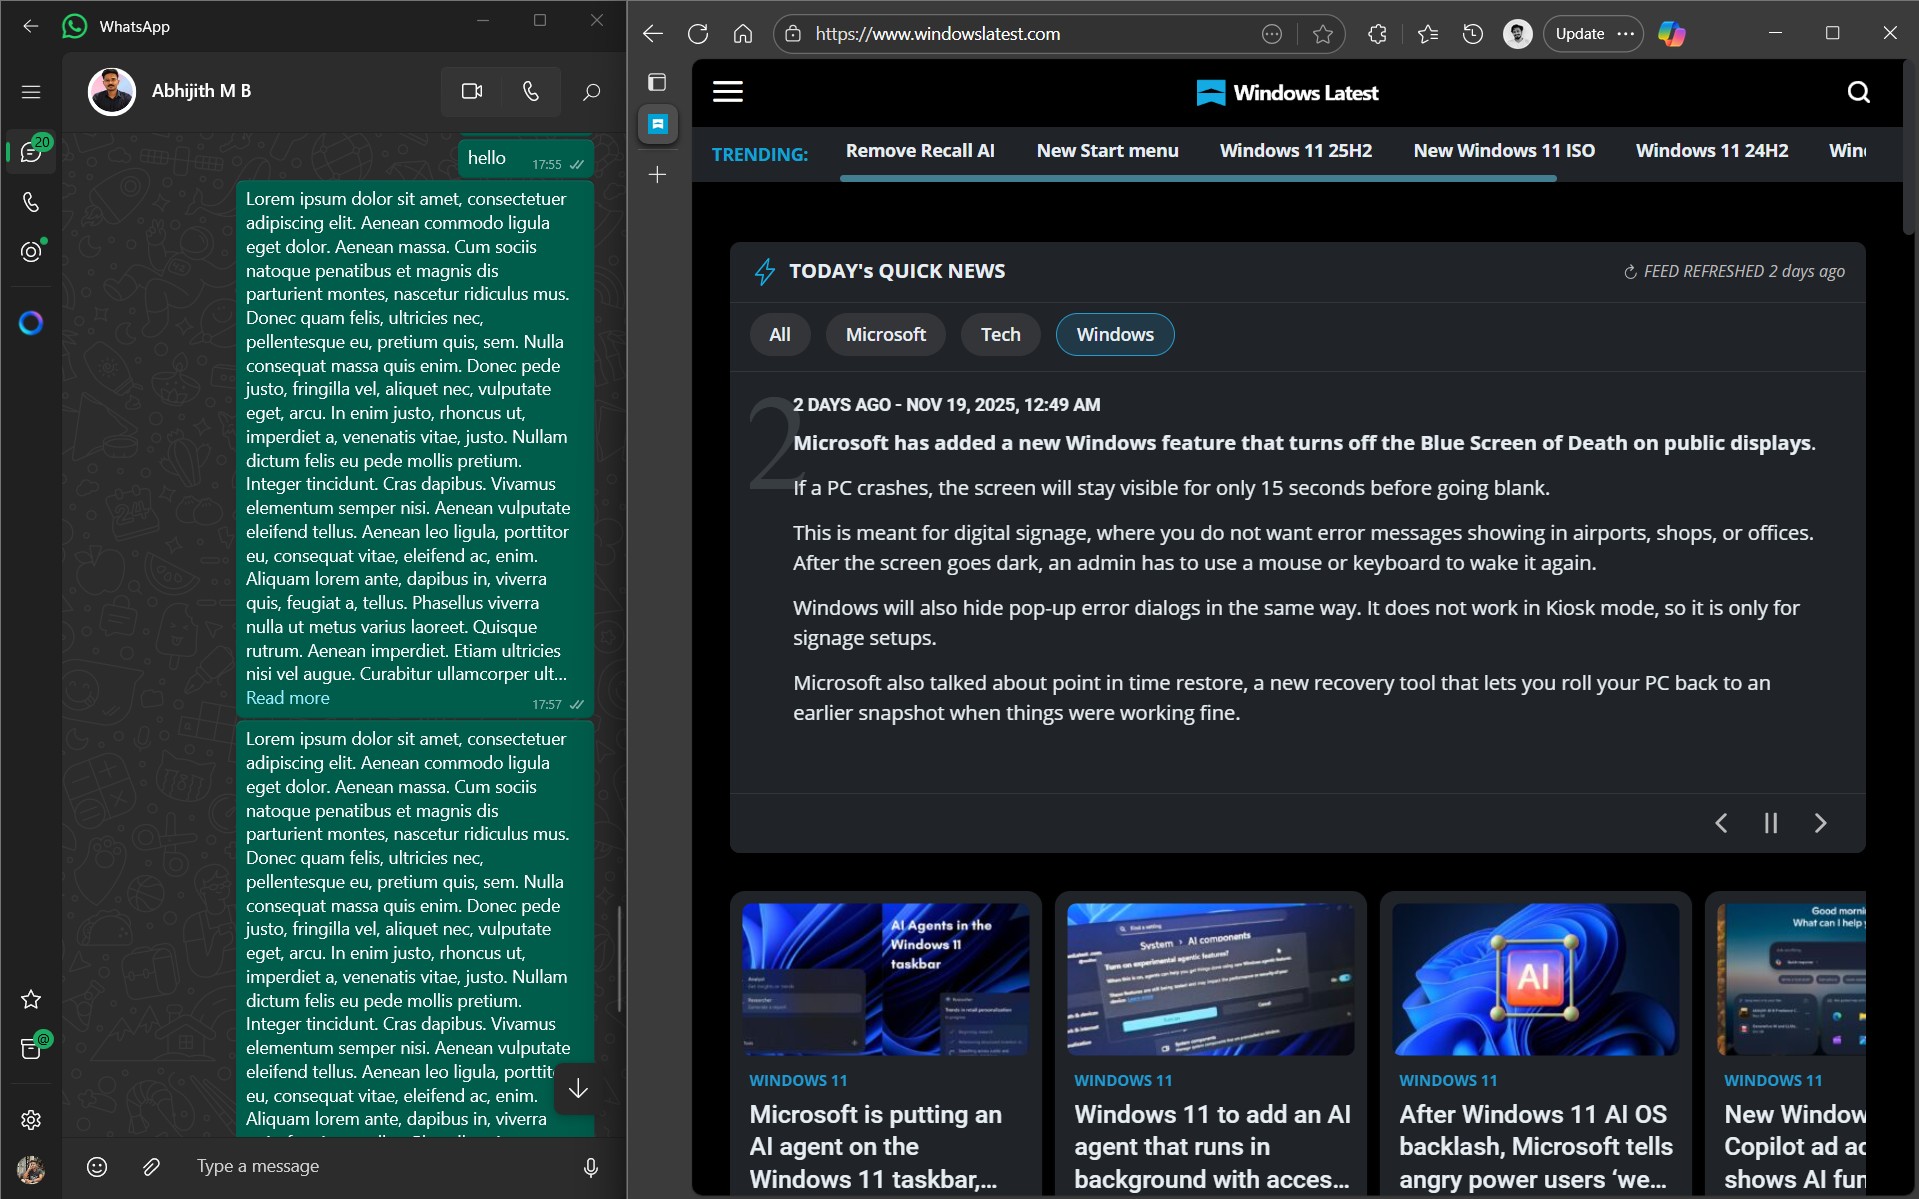Search within Abhijith's chat

[x=591, y=91]
